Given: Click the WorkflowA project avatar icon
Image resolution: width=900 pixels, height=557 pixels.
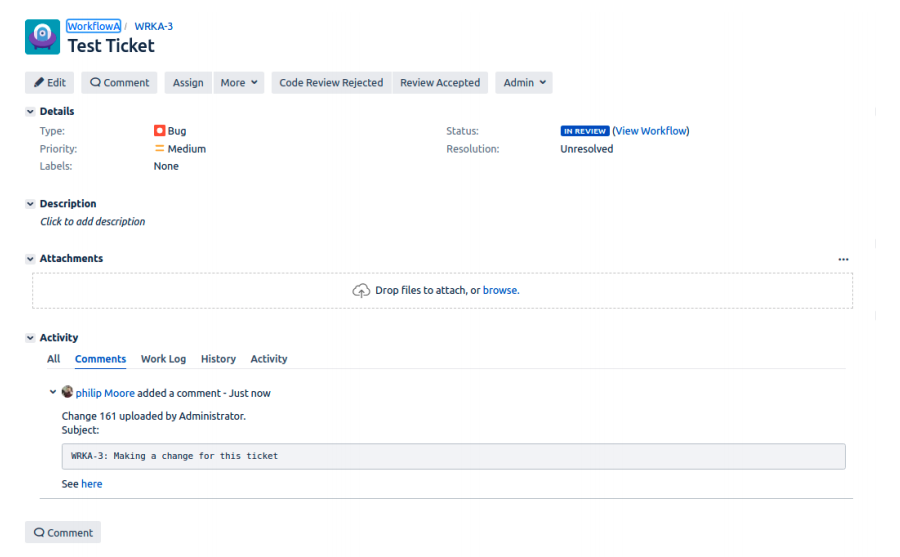Looking at the screenshot, I should (42, 37).
